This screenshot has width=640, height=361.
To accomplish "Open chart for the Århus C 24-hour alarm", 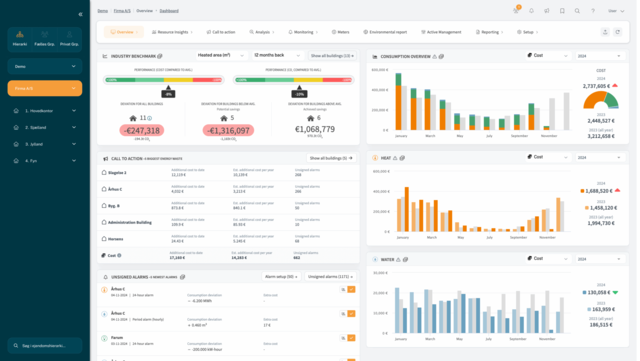I will [x=343, y=289].
